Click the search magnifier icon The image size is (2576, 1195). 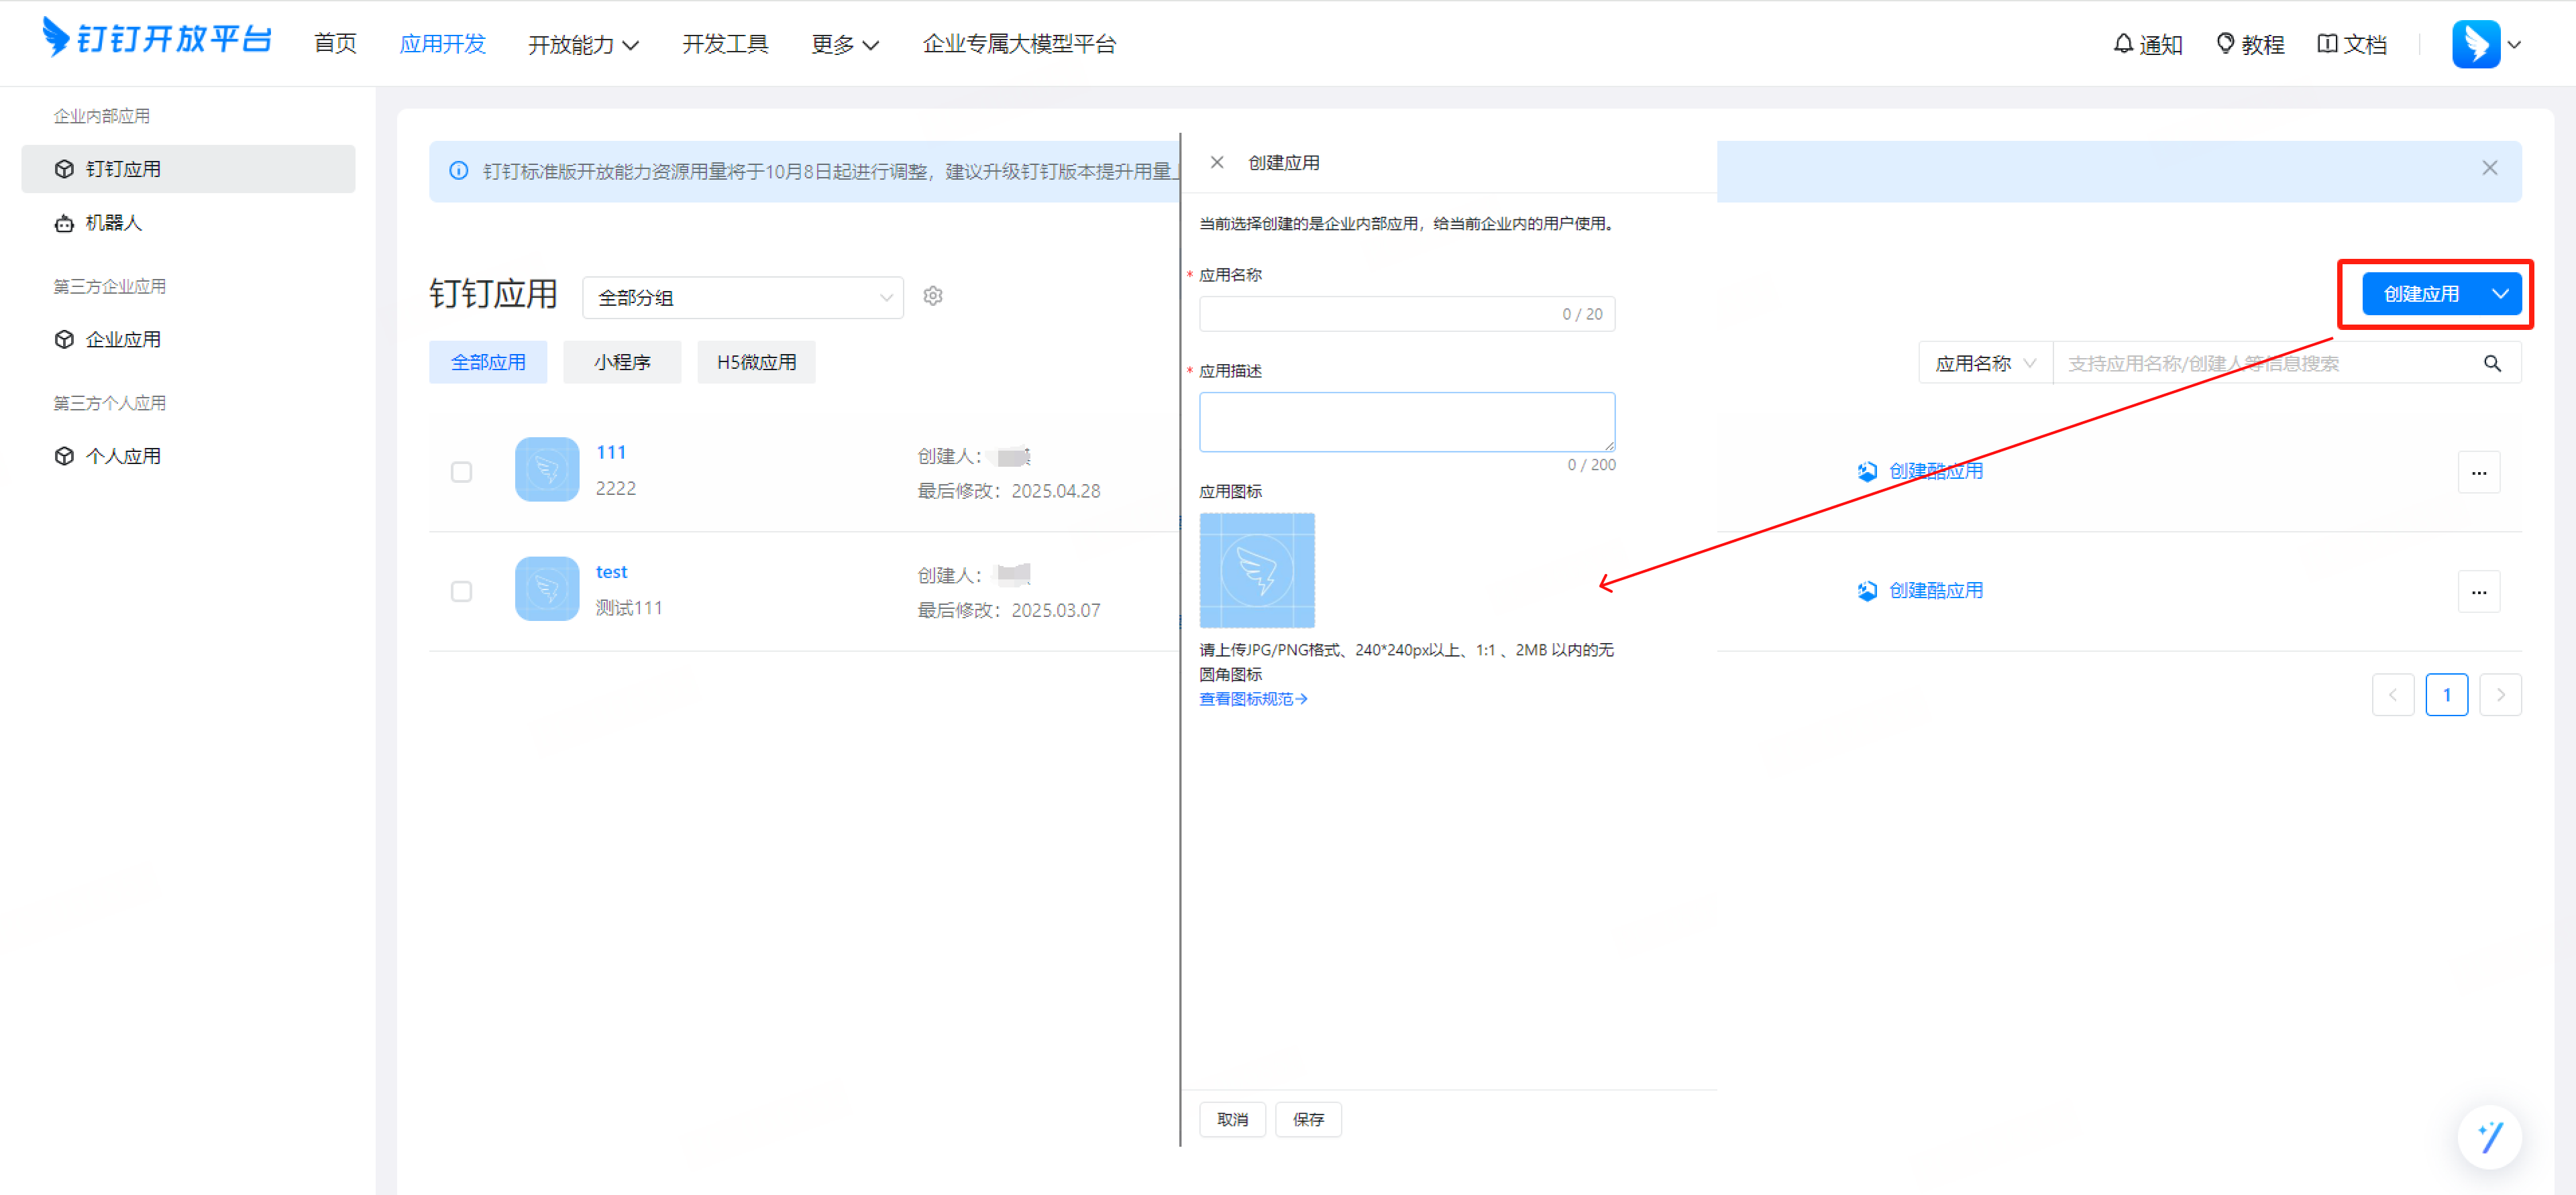[x=2492, y=363]
